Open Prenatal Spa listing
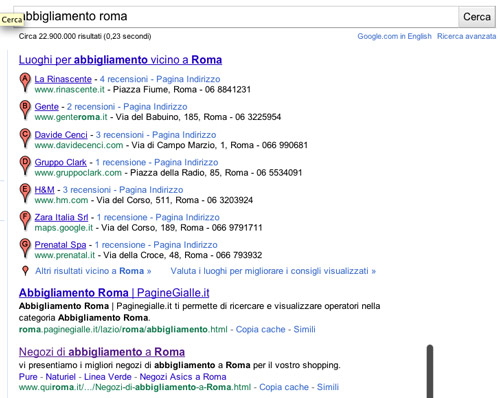The height and width of the screenshot is (398, 500). click(60, 245)
